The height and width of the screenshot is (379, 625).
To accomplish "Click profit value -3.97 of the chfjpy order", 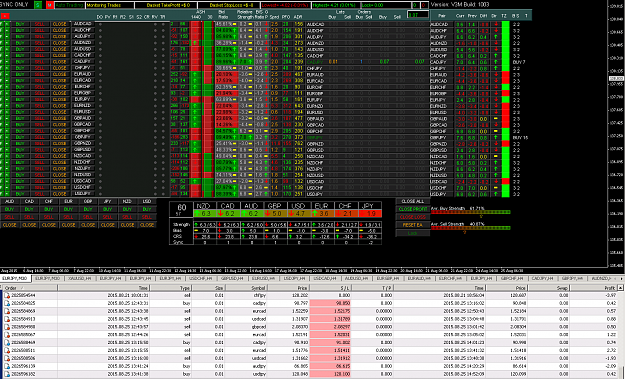I will tap(610, 296).
